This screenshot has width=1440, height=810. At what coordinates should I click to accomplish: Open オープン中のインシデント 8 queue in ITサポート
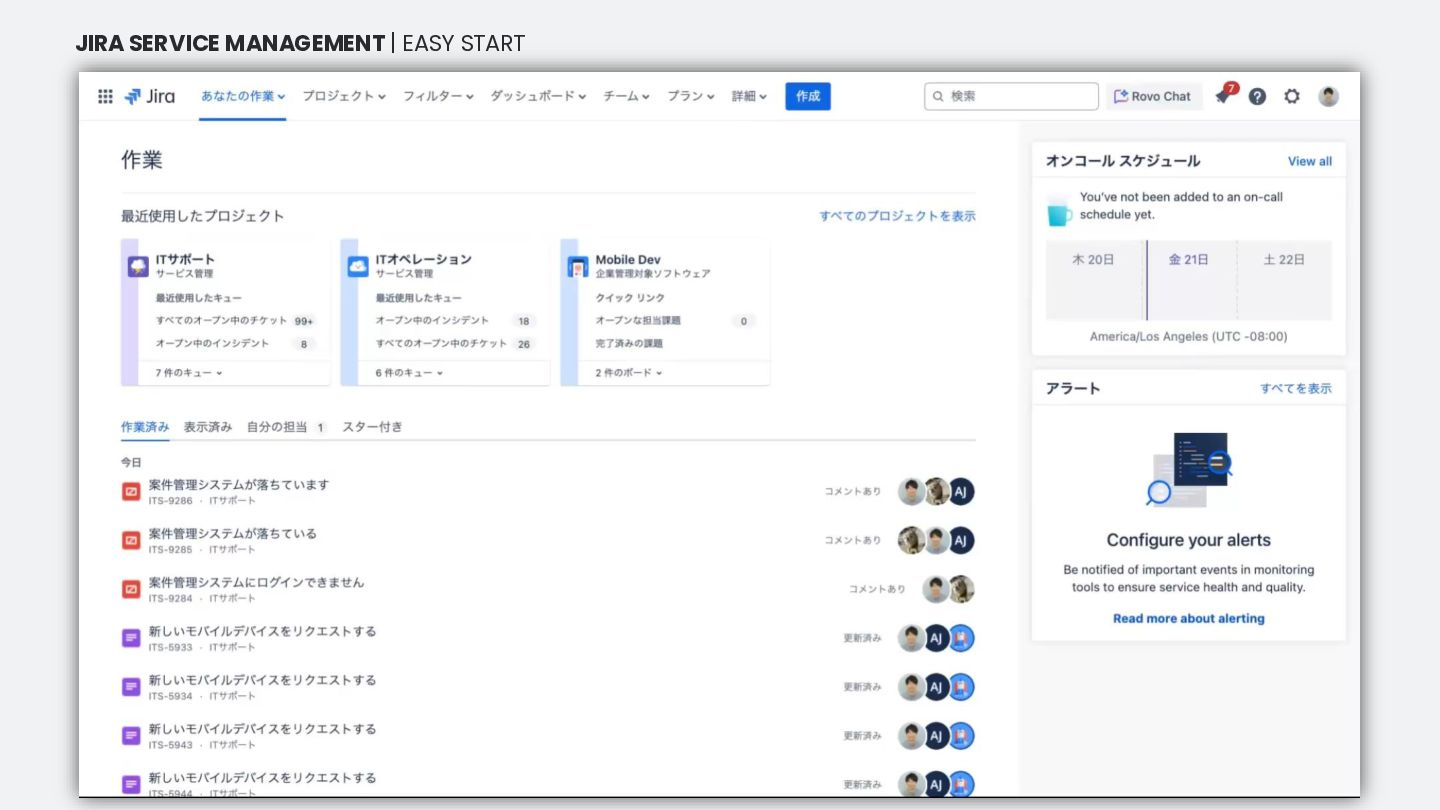236,344
